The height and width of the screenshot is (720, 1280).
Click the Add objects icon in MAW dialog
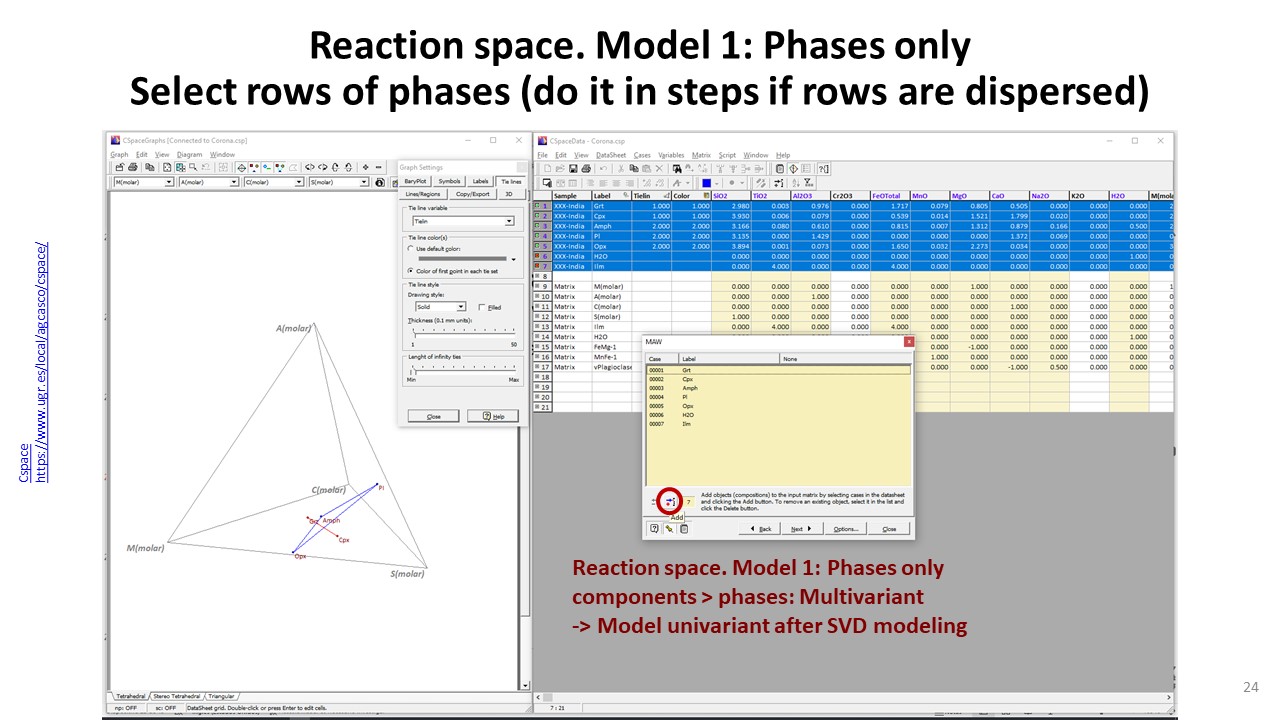coord(671,501)
